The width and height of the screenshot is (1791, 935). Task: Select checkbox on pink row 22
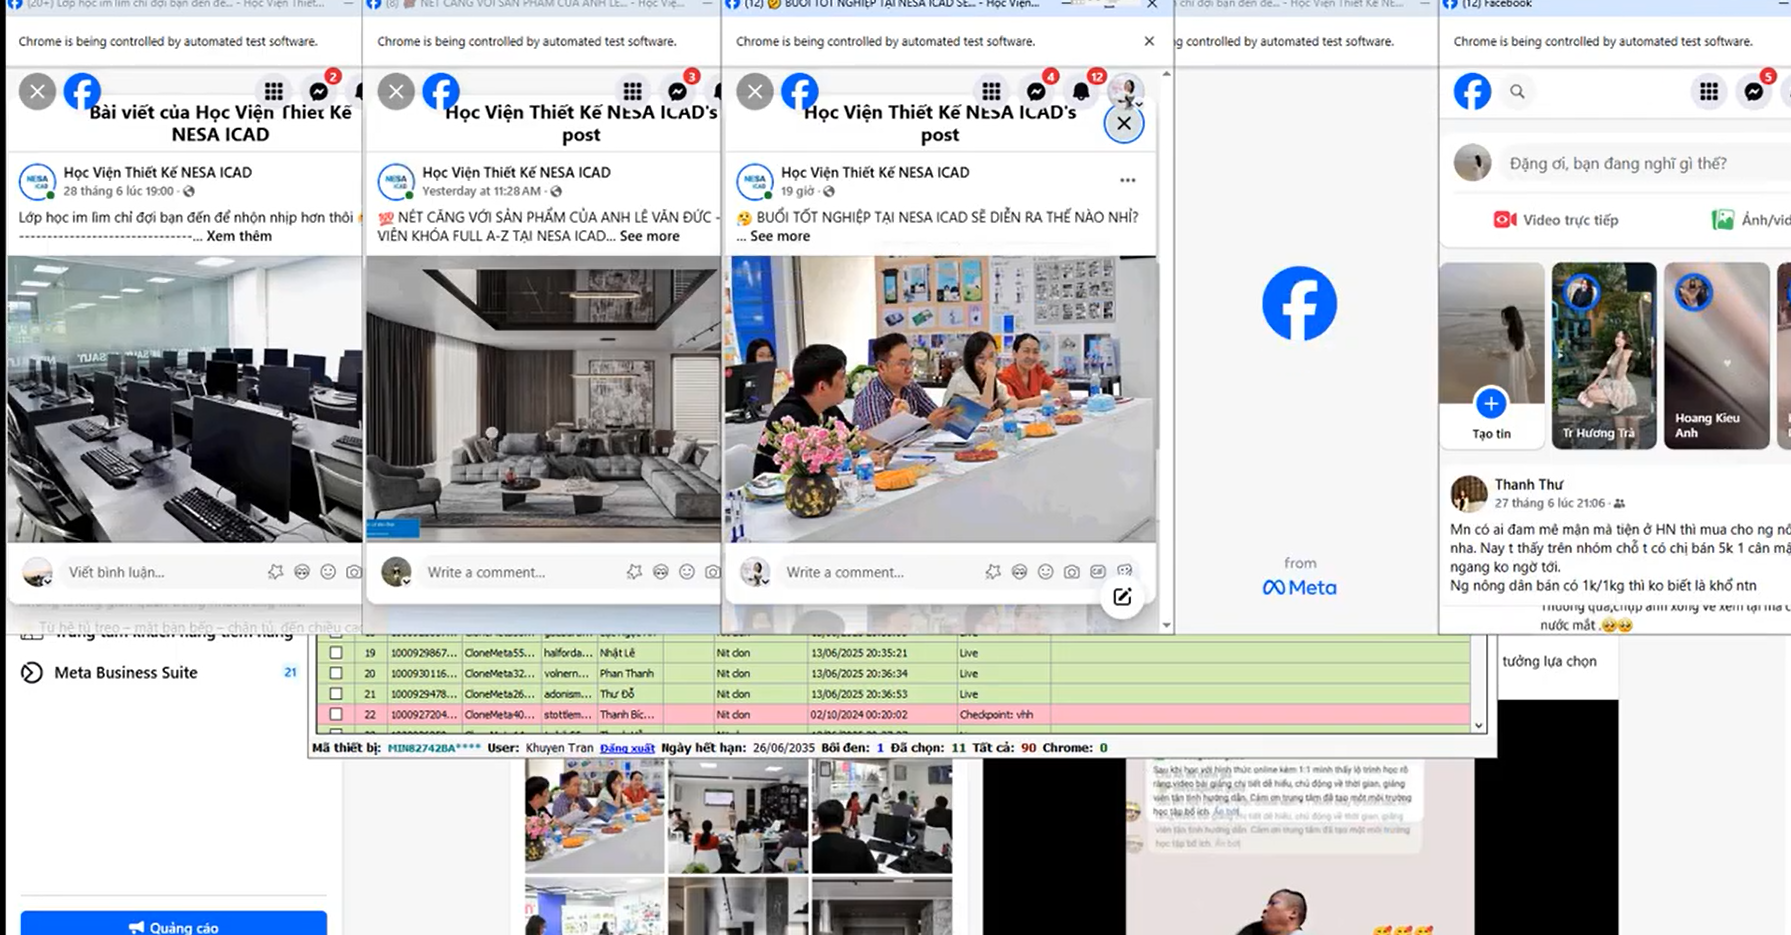336,715
